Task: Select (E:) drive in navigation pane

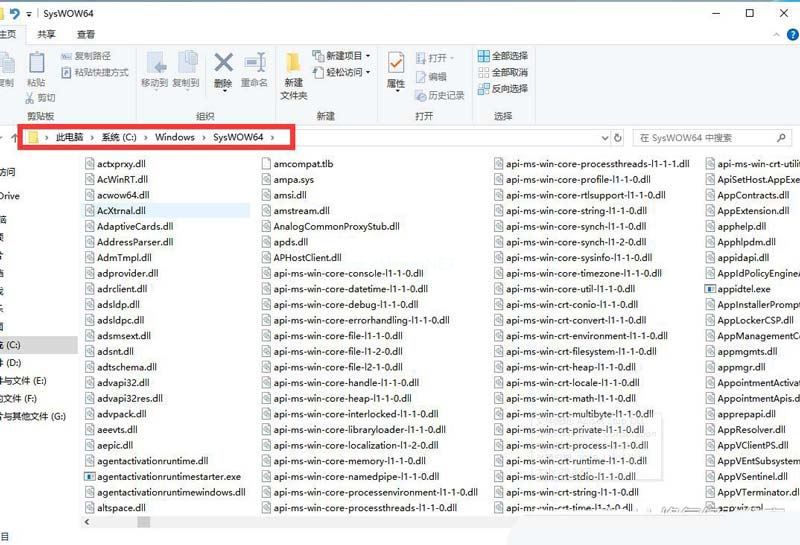Action: pyautogui.click(x=38, y=381)
